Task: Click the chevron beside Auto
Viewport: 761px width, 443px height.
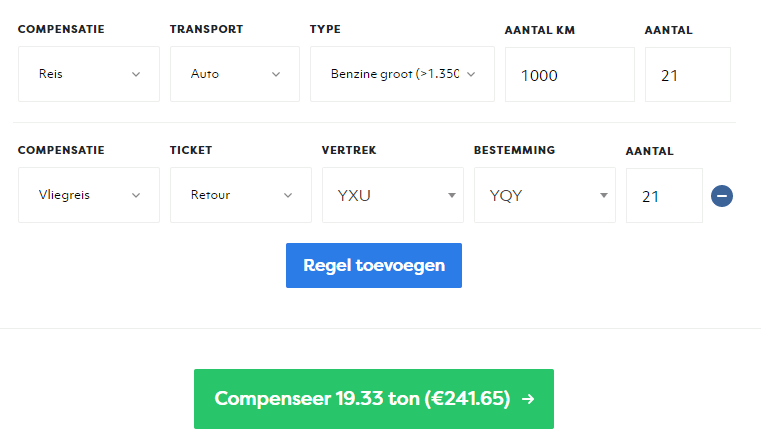Action: [x=276, y=74]
